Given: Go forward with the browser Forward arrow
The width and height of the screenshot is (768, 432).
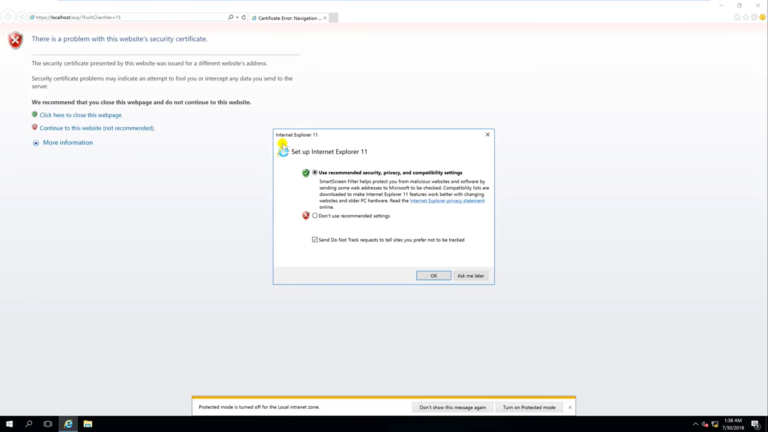Looking at the screenshot, I should tap(21, 17).
